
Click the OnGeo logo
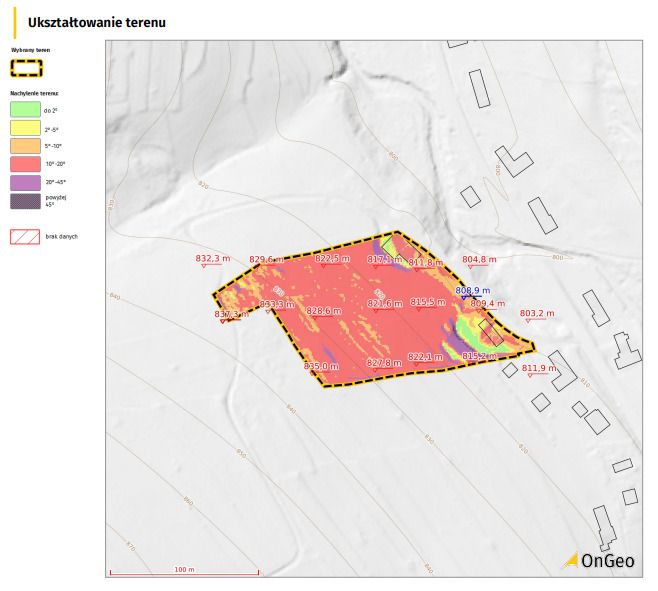pos(600,561)
